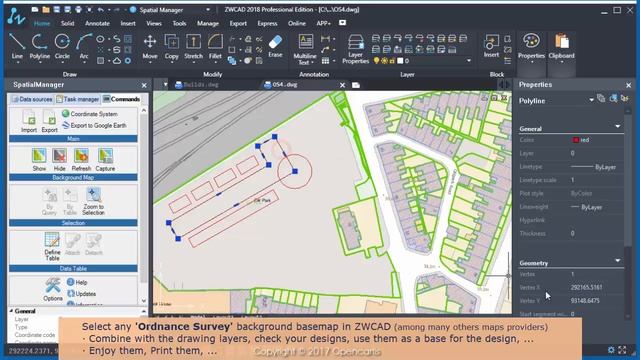The width and height of the screenshot is (640, 360).
Task: Open the Home ribbon tab
Action: pyautogui.click(x=42, y=24)
